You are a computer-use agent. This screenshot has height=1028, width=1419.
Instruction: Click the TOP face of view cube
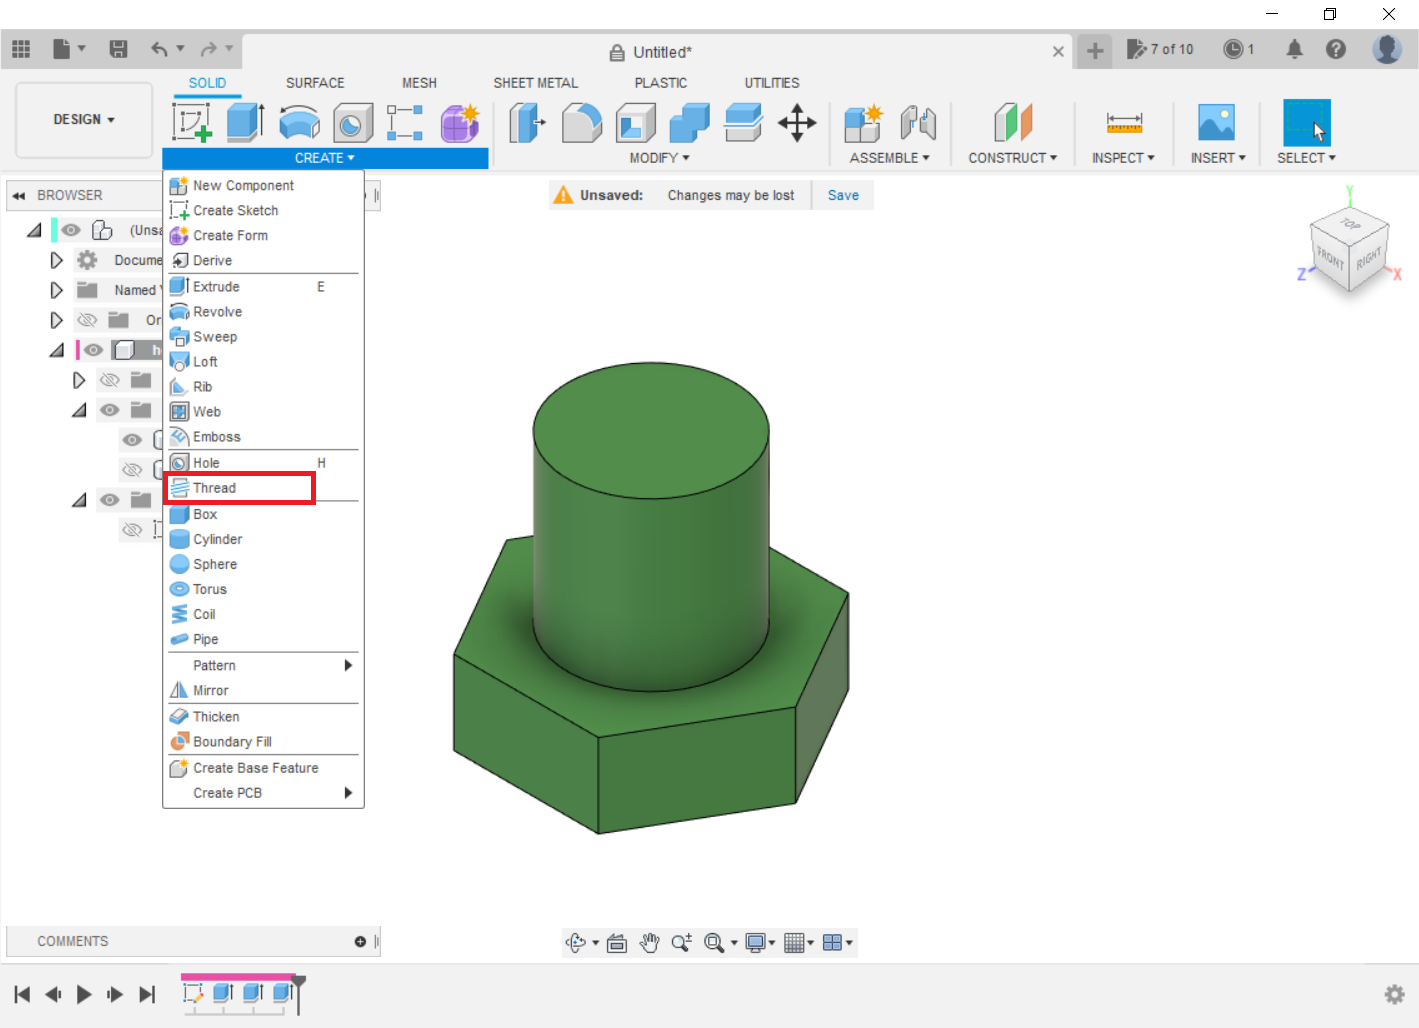tap(1350, 224)
